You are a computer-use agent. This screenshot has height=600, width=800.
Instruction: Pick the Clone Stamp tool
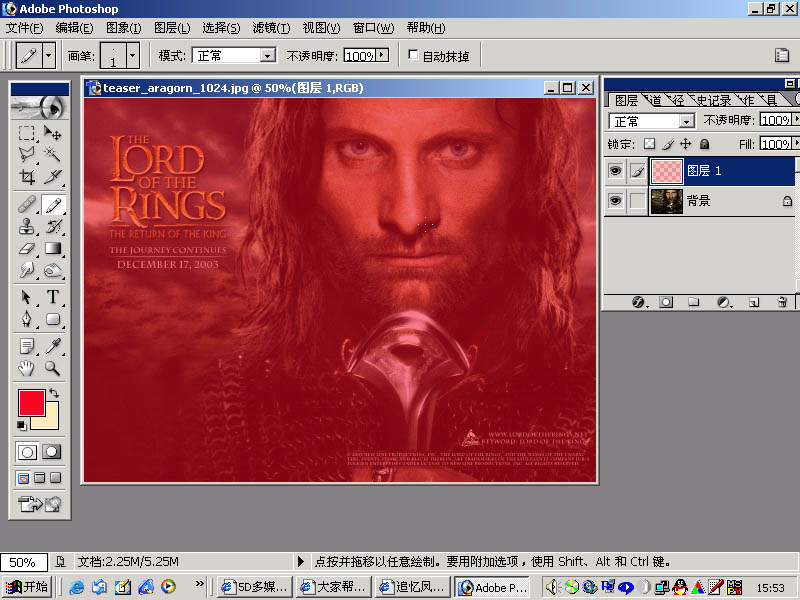(27, 226)
